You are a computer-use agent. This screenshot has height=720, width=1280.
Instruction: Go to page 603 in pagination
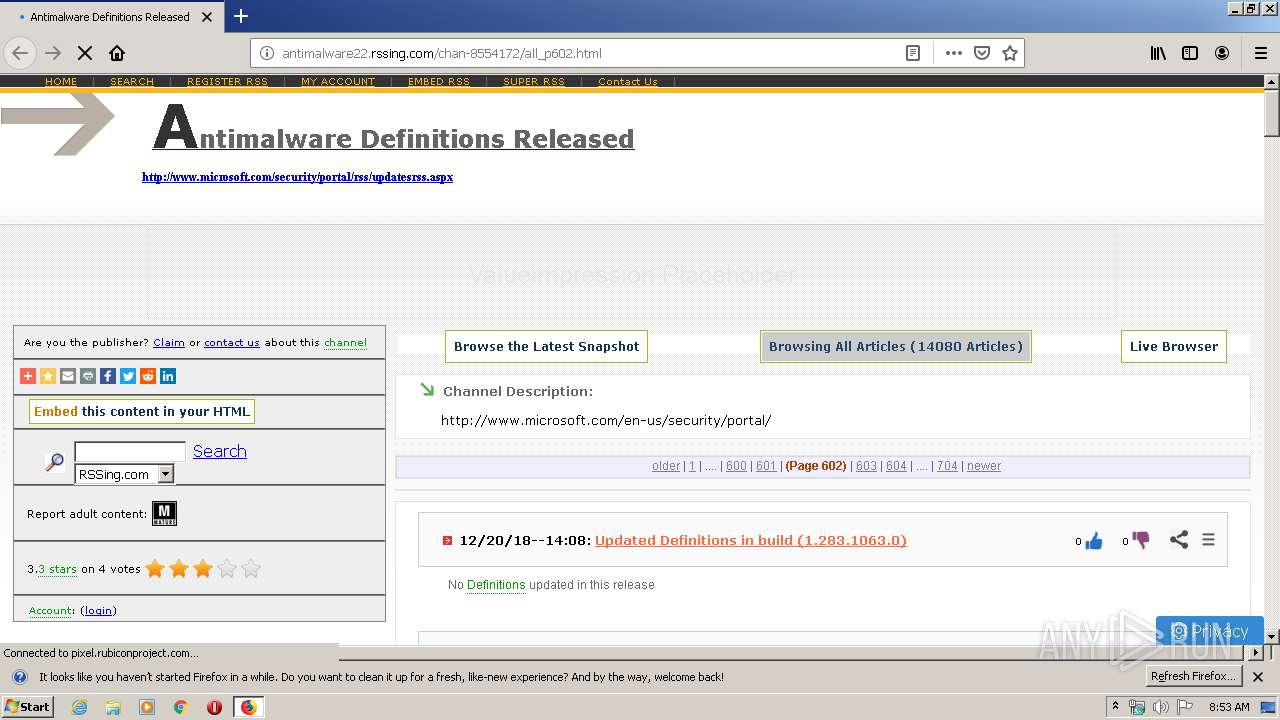[866, 466]
